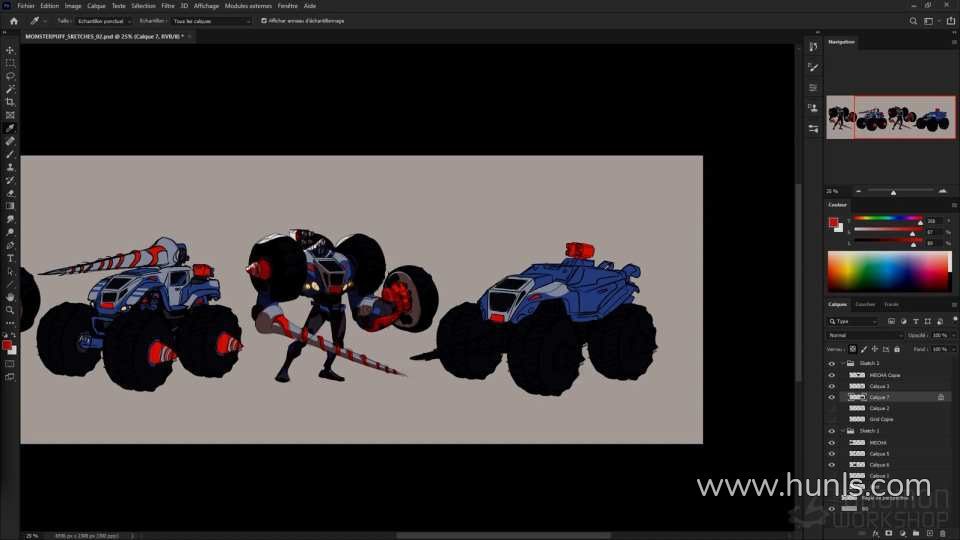
Task: Select the Type tool
Action: (10, 258)
